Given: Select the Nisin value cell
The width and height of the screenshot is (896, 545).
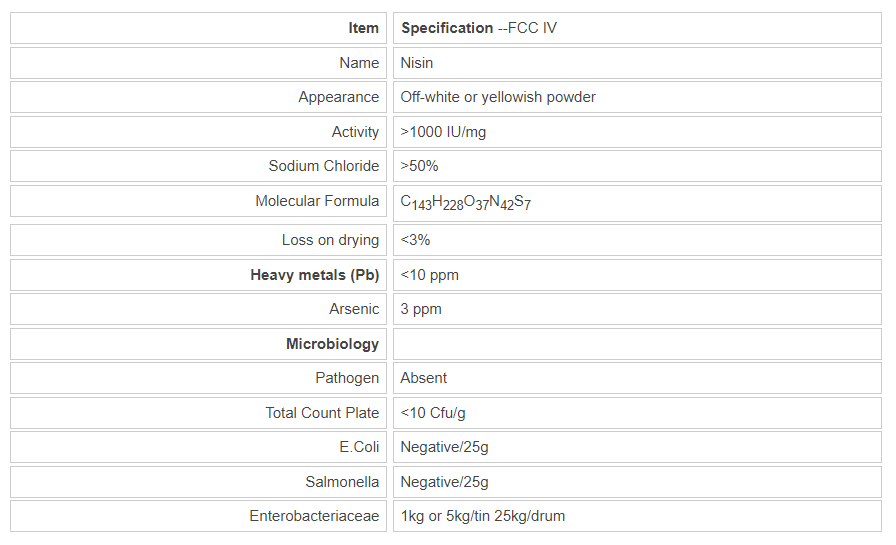Looking at the screenshot, I should (417, 63).
